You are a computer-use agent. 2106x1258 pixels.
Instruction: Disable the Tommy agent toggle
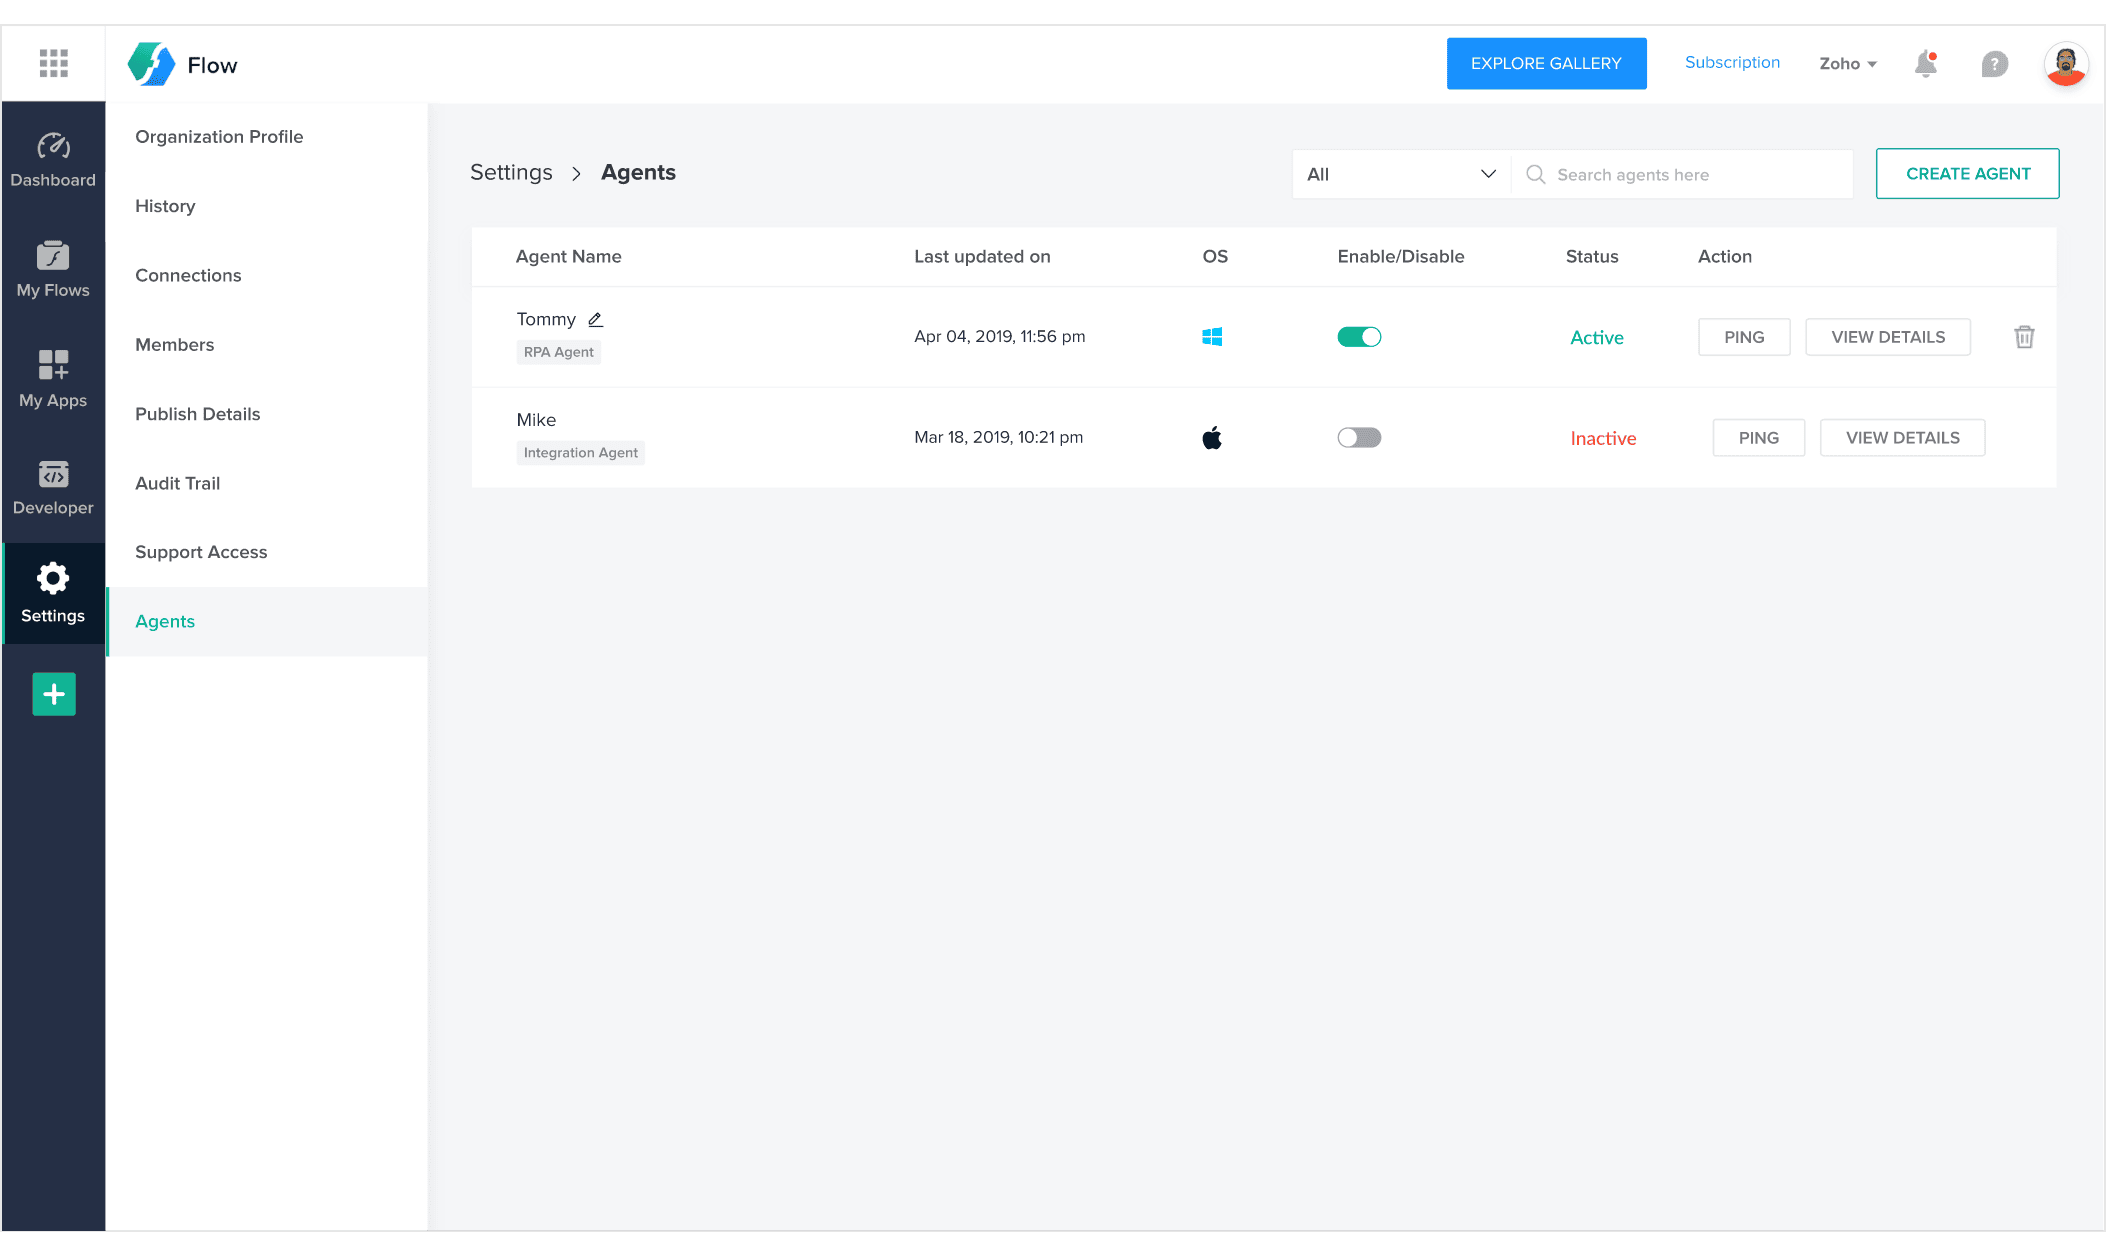(x=1359, y=337)
